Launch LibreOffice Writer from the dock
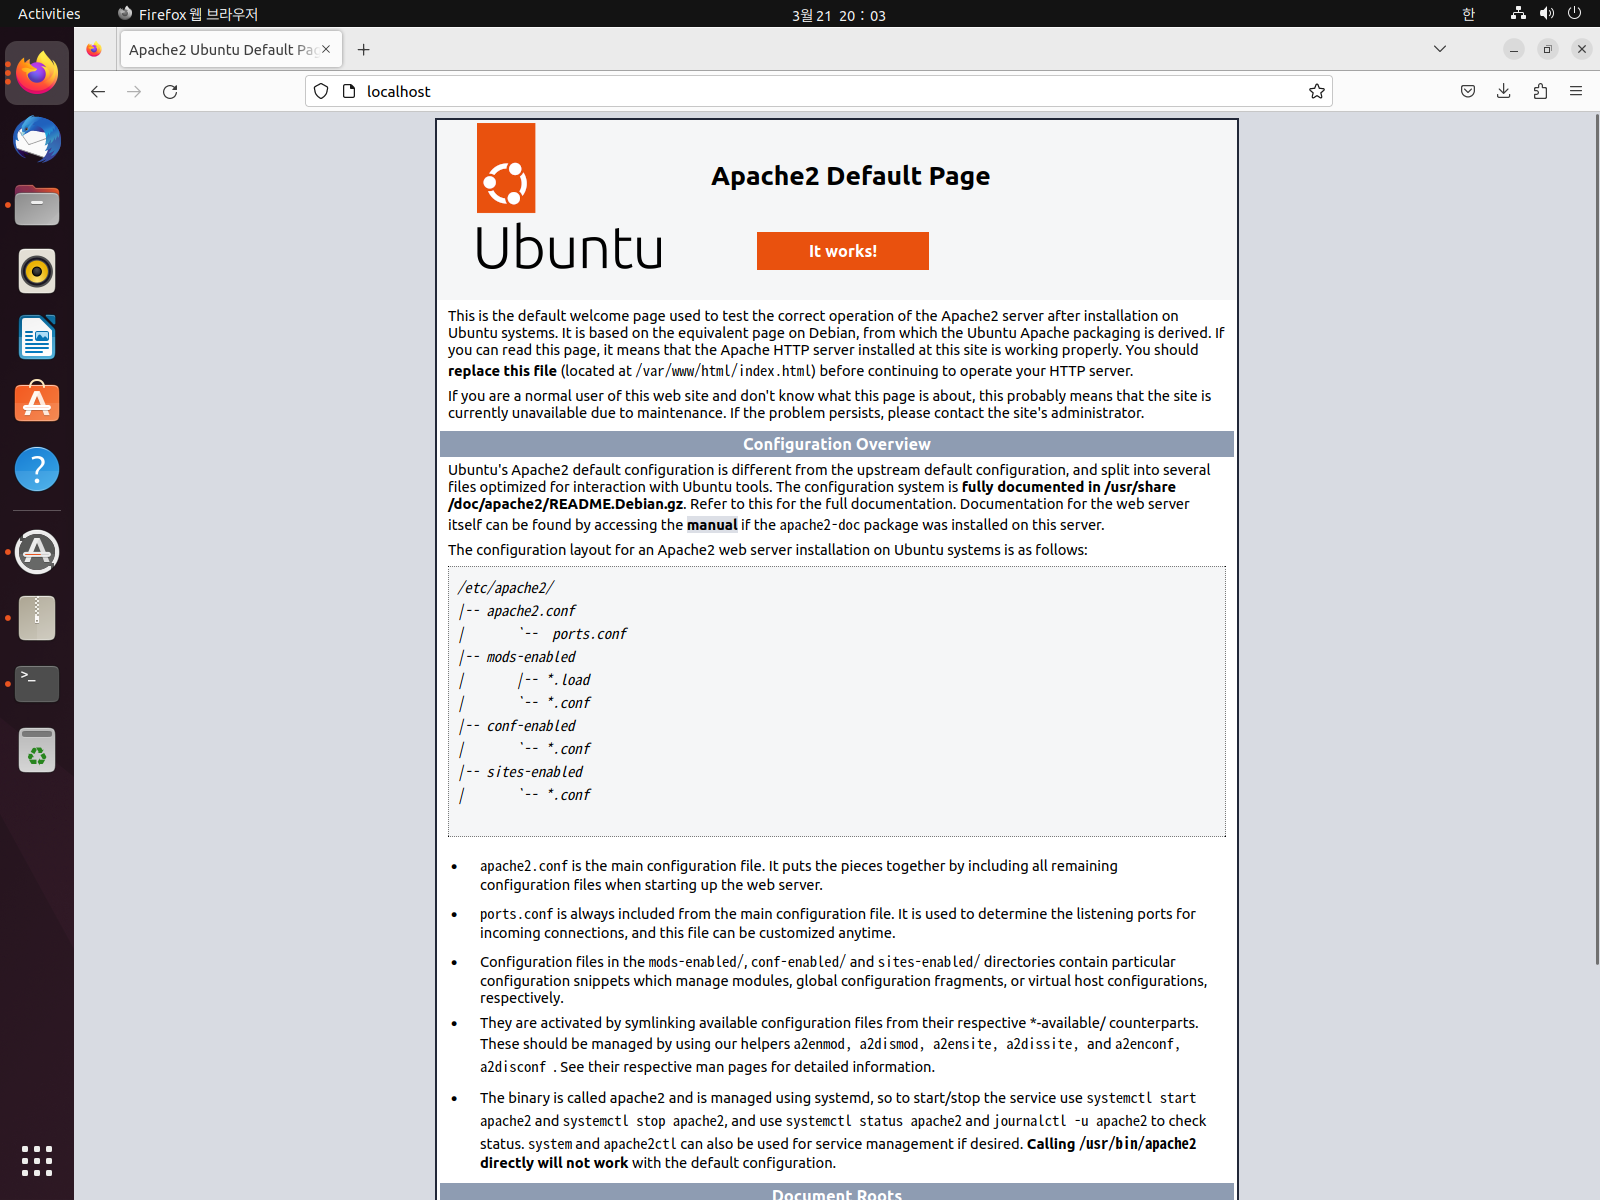 (x=37, y=337)
